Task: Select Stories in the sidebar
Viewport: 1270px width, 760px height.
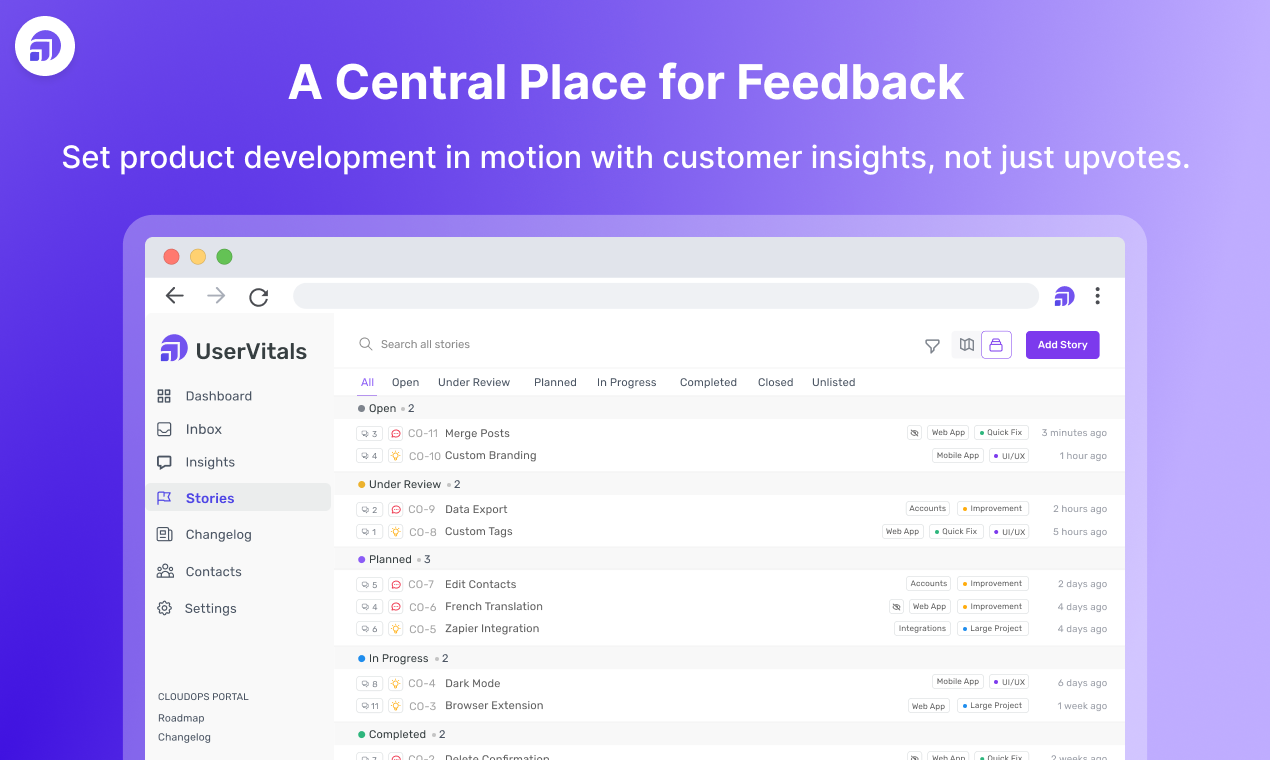Action: coord(238,498)
